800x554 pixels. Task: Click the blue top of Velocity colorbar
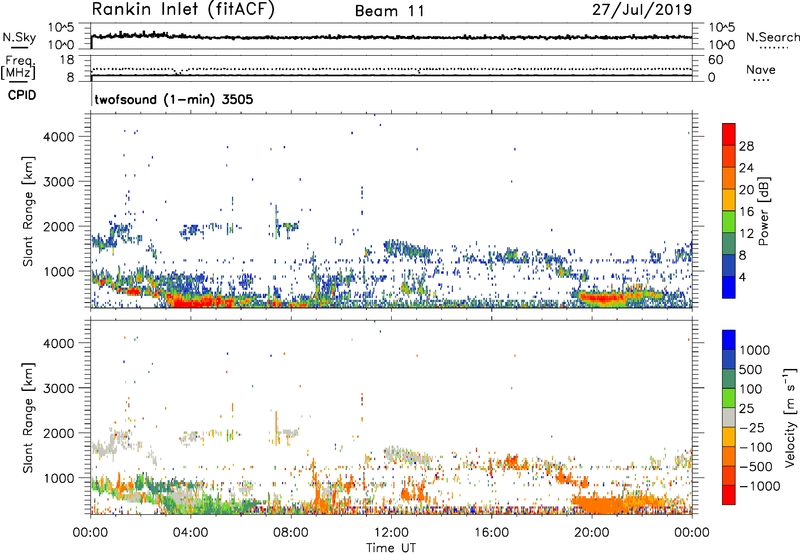(729, 338)
